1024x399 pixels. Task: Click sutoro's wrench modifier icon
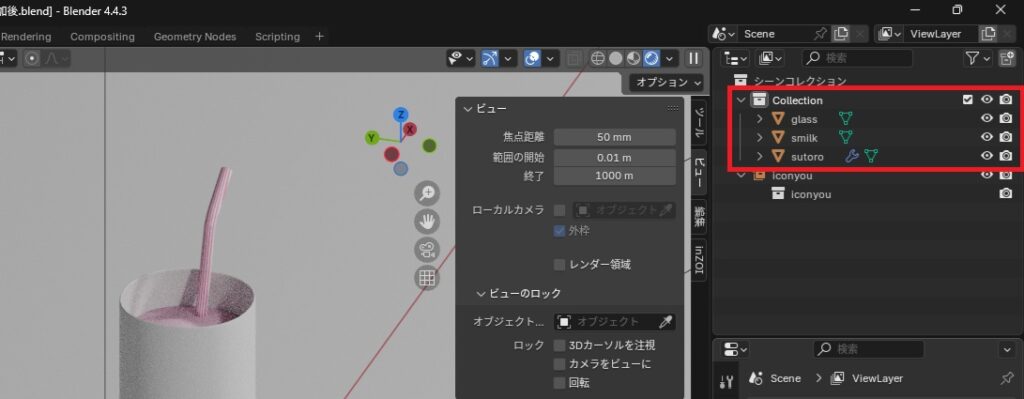coord(851,156)
